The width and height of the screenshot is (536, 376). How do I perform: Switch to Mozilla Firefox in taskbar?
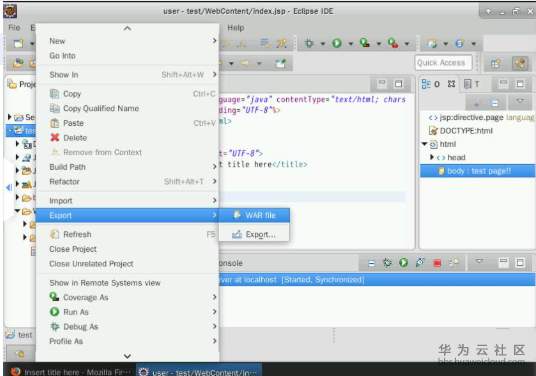click(70, 371)
